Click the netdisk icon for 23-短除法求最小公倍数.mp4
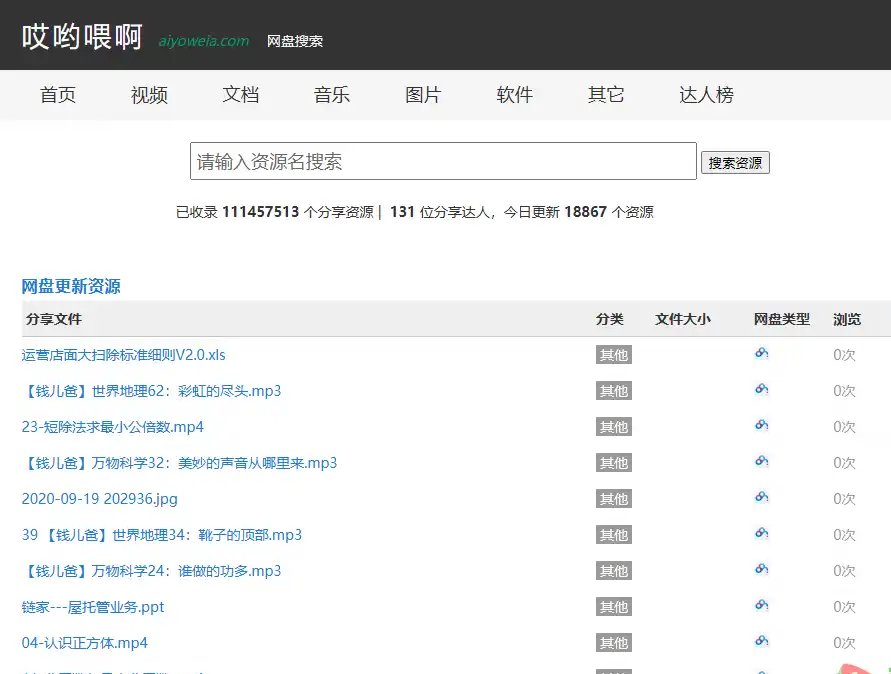The width and height of the screenshot is (891, 674). [x=761, y=425]
